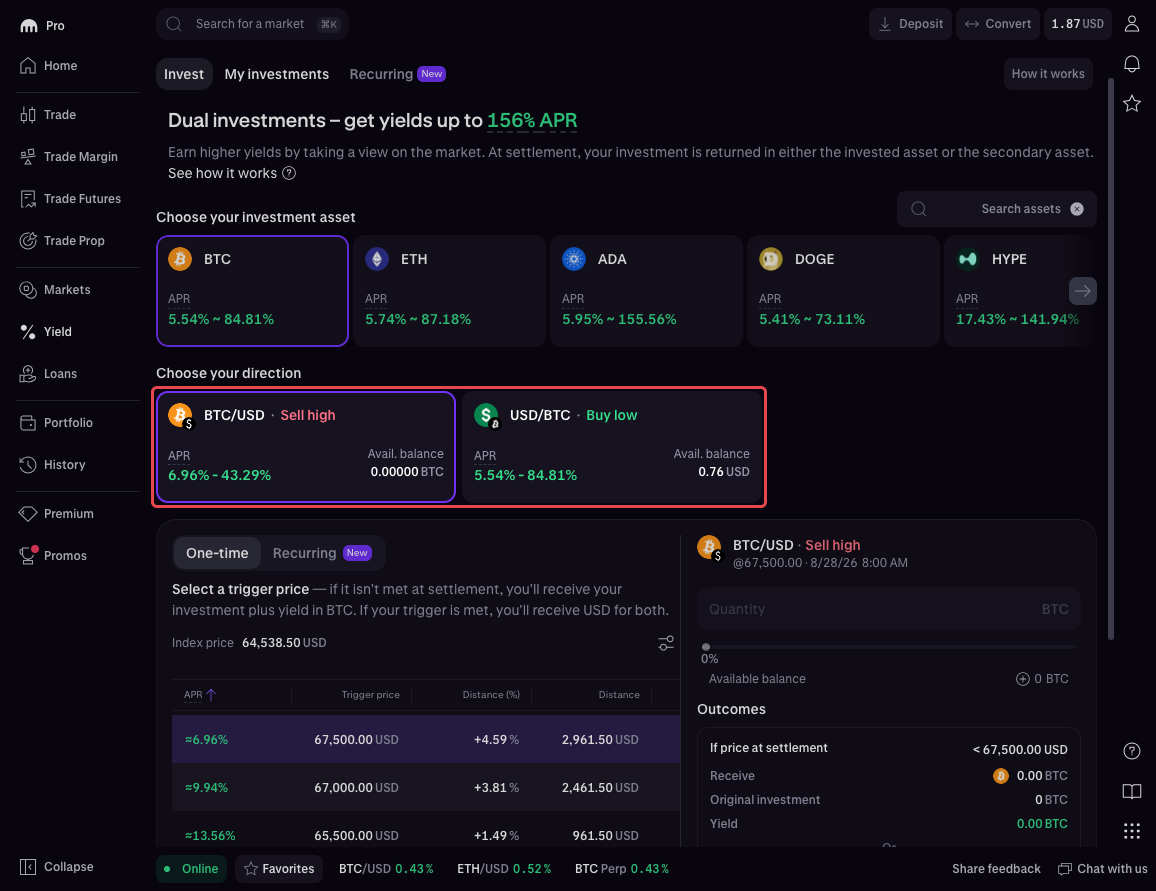
Task: Click the plus icon next to 0 BTC
Action: (x=1023, y=679)
